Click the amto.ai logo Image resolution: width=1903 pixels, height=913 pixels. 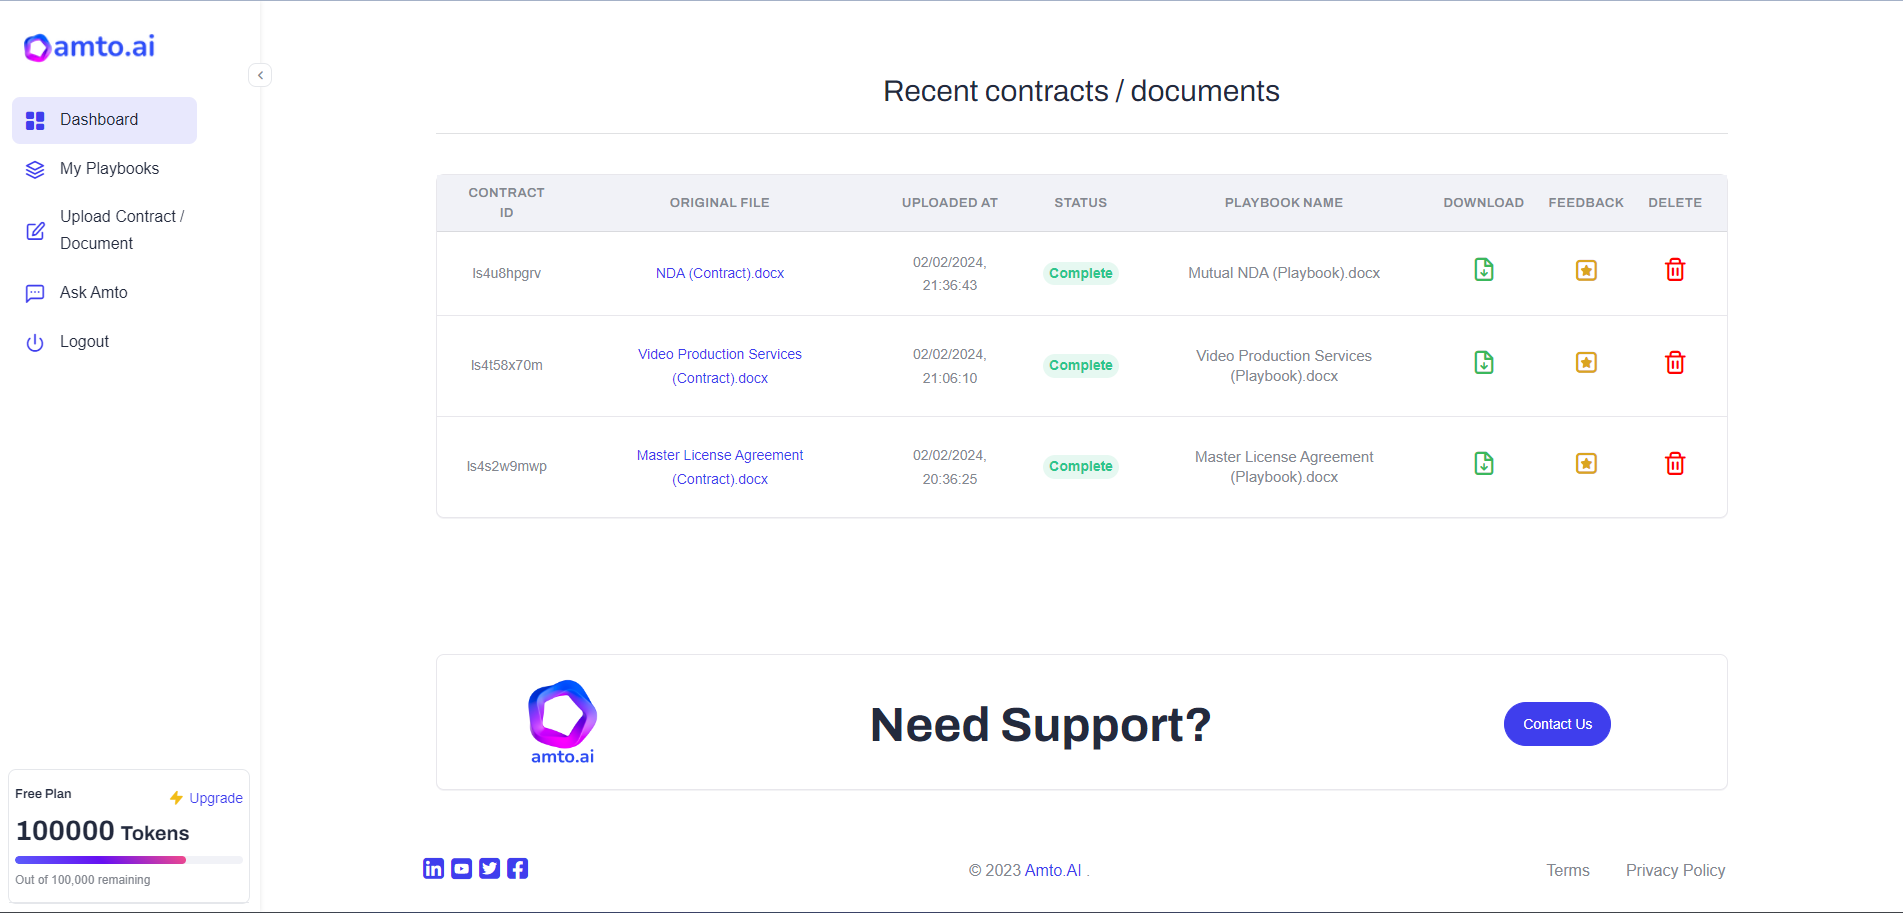pyautogui.click(x=88, y=46)
